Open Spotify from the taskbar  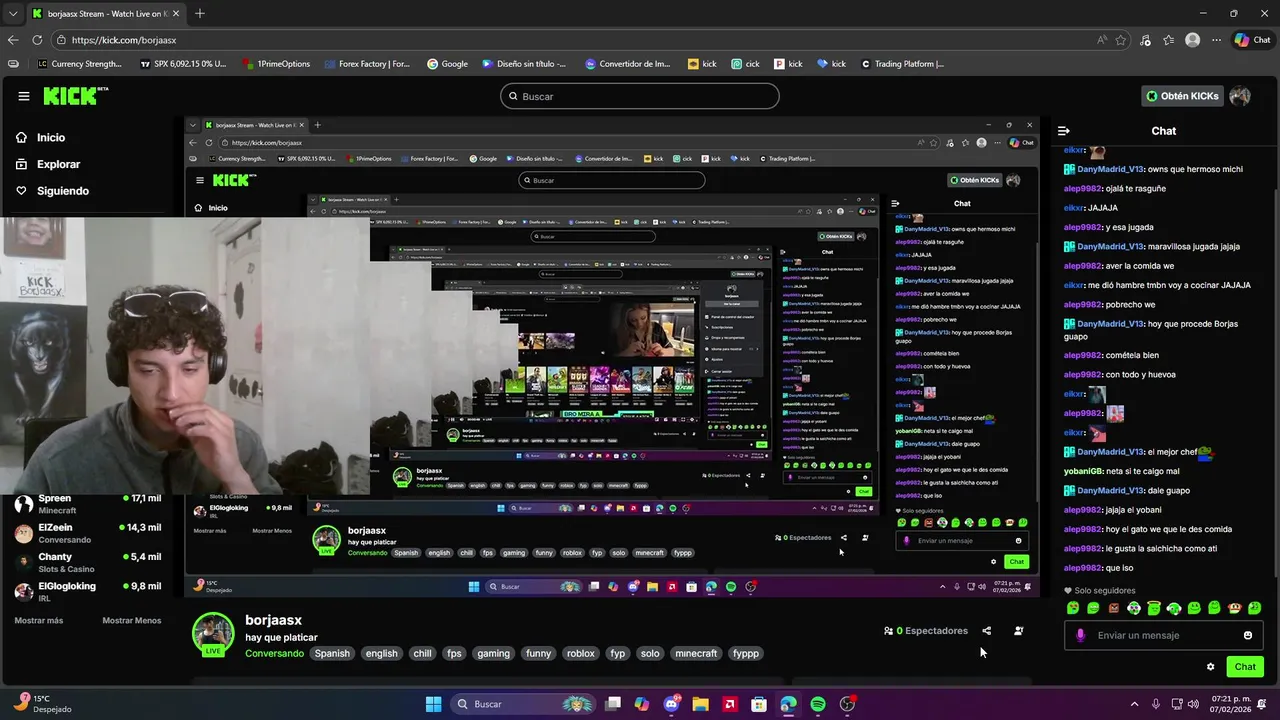coord(818,704)
